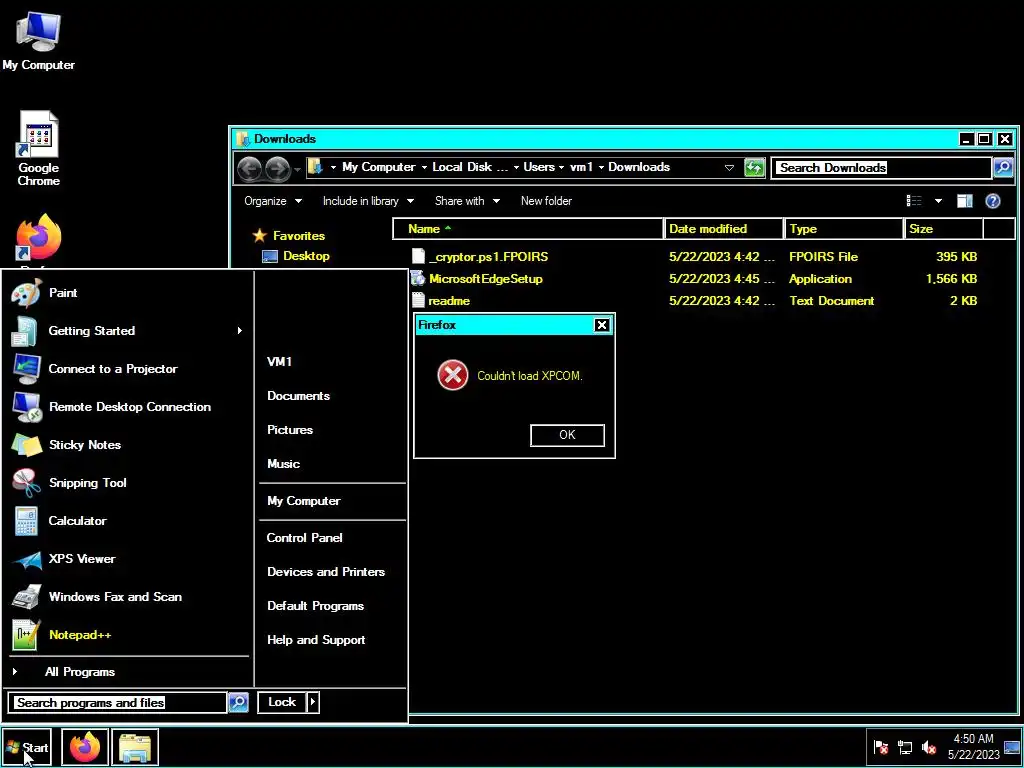The width and height of the screenshot is (1024, 768).
Task: Open Organize dropdown menu
Action: (273, 201)
